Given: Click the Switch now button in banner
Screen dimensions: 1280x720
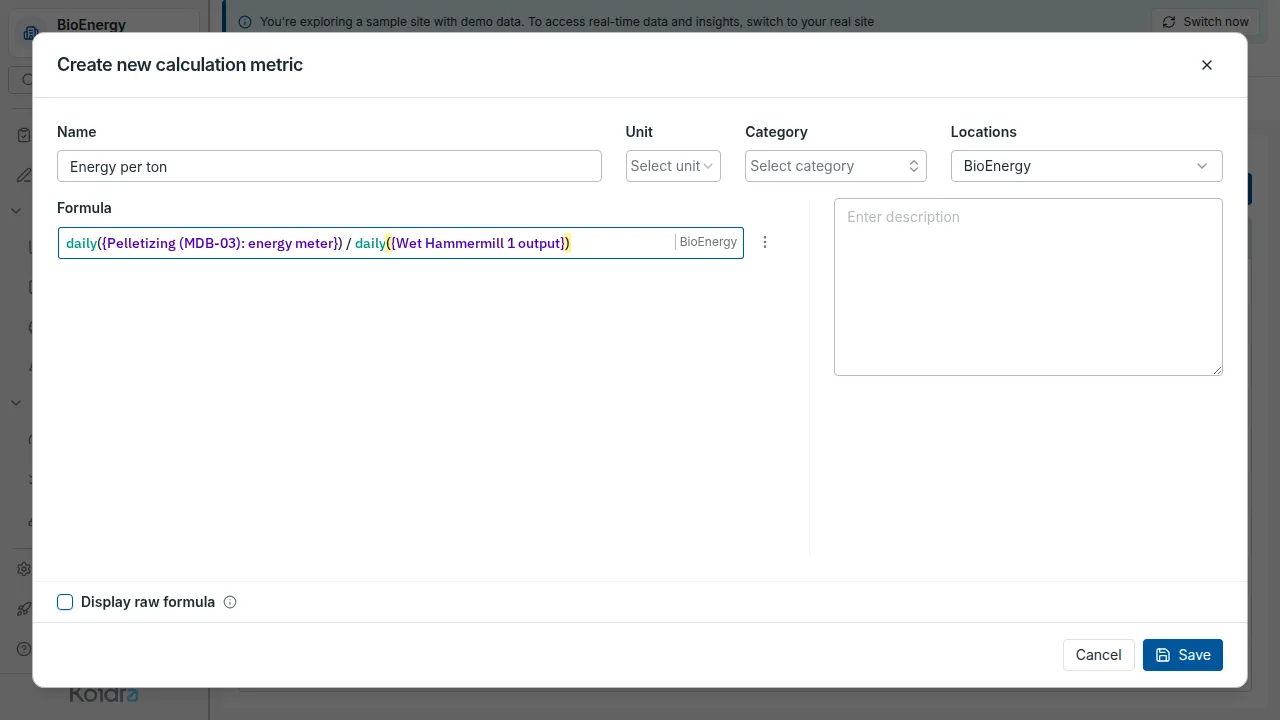Looking at the screenshot, I should coord(1206,21).
